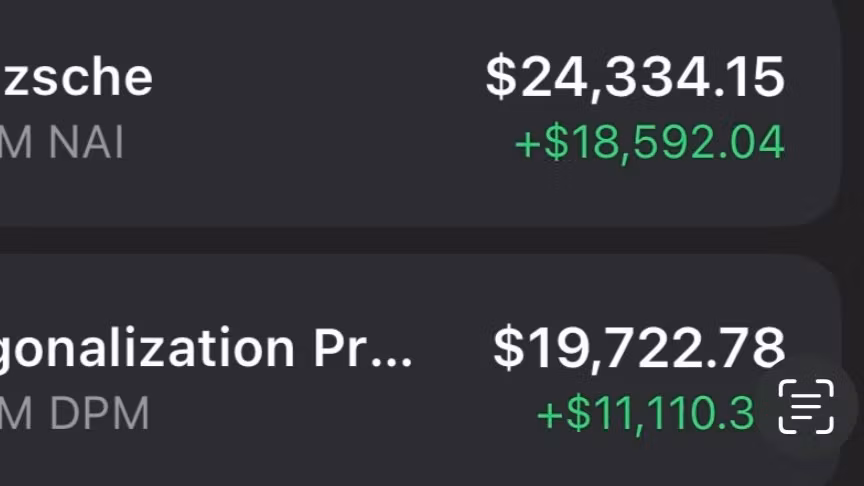This screenshot has width=864, height=486.
Task: Open the "gonalization Pr..." holding
Action: 205,347
